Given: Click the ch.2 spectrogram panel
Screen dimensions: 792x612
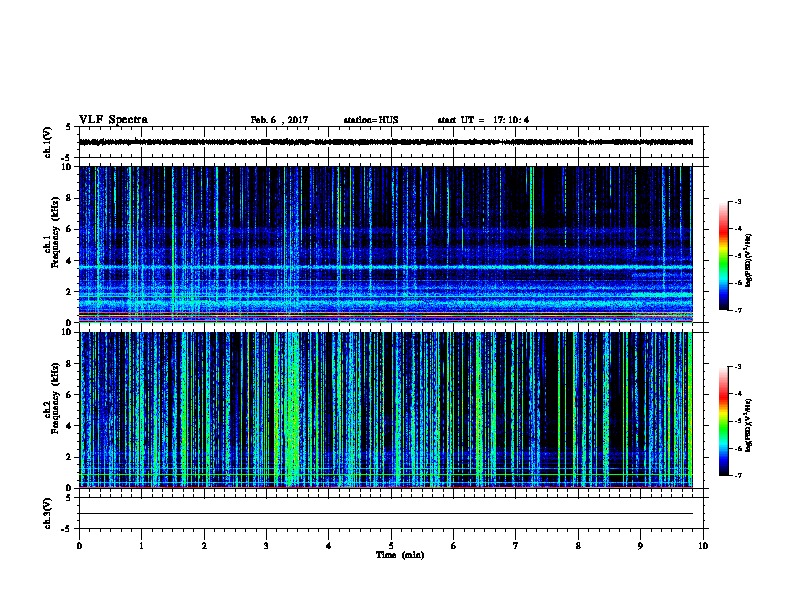Looking at the screenshot, I should 386,410.
